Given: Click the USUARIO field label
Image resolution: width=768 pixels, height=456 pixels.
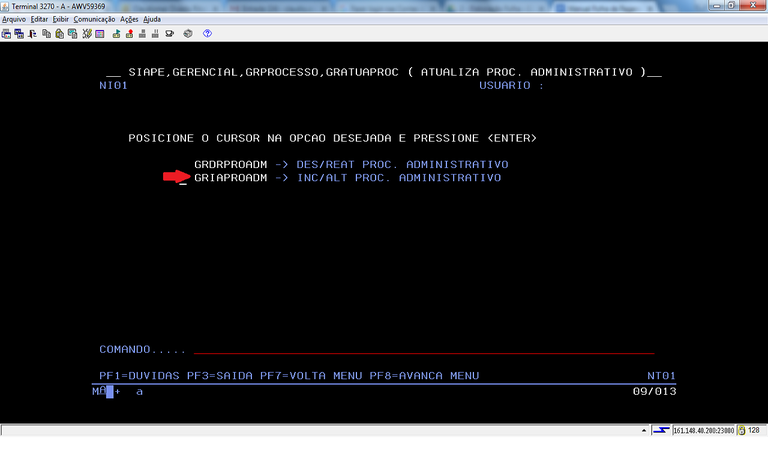Looking at the screenshot, I should (511, 85).
